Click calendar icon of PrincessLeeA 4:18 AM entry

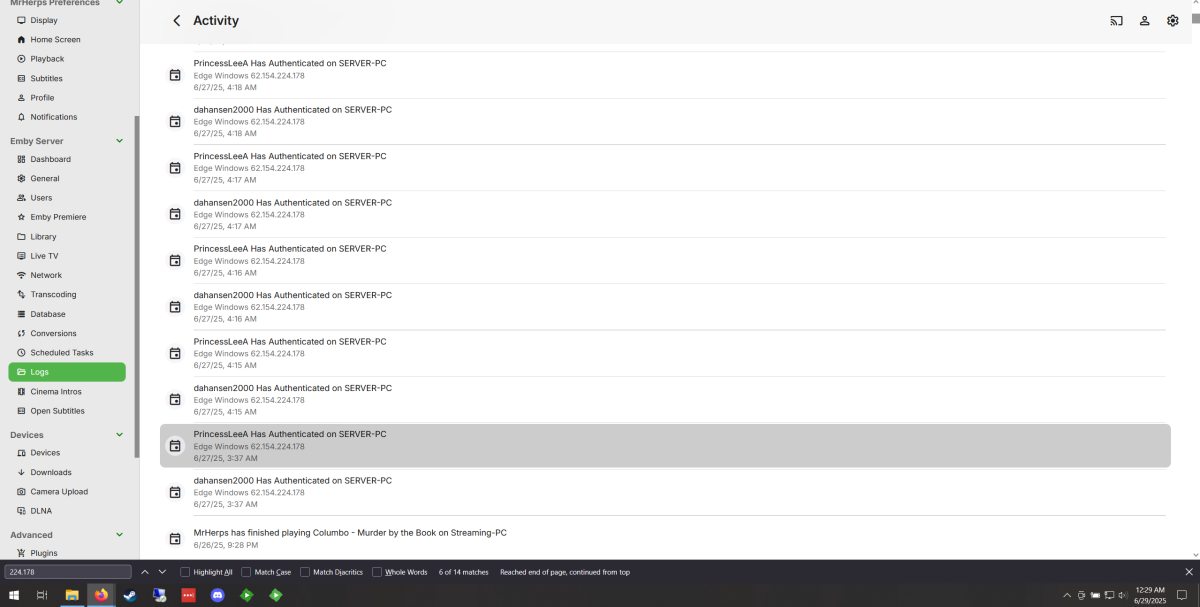tap(175, 75)
